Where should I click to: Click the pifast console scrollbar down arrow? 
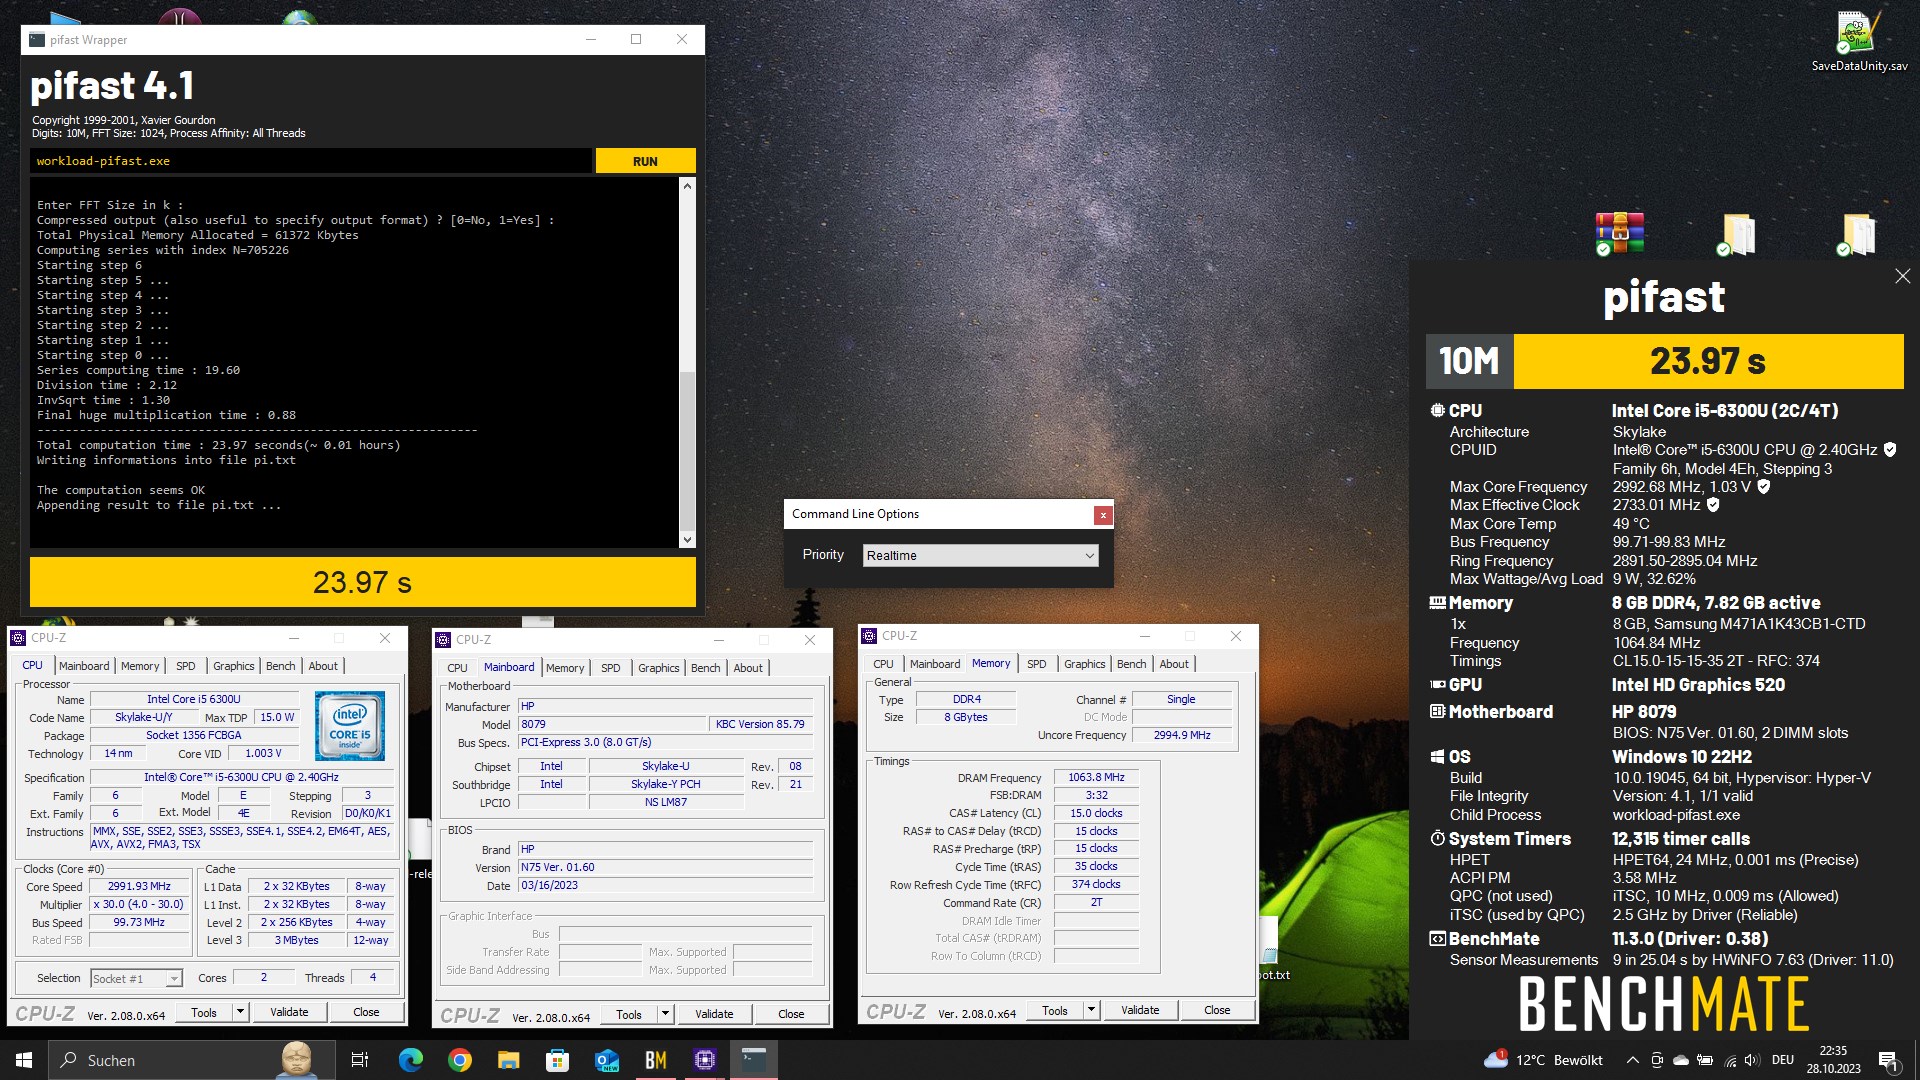click(x=687, y=540)
